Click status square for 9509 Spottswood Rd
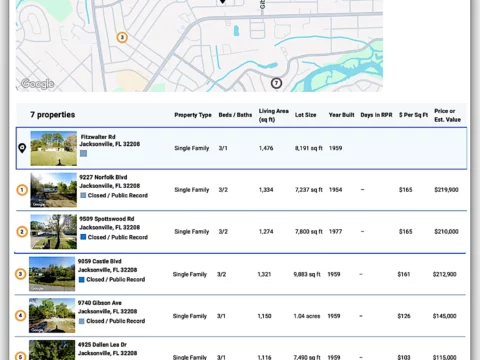This screenshot has width=480, height=360. 83,237
